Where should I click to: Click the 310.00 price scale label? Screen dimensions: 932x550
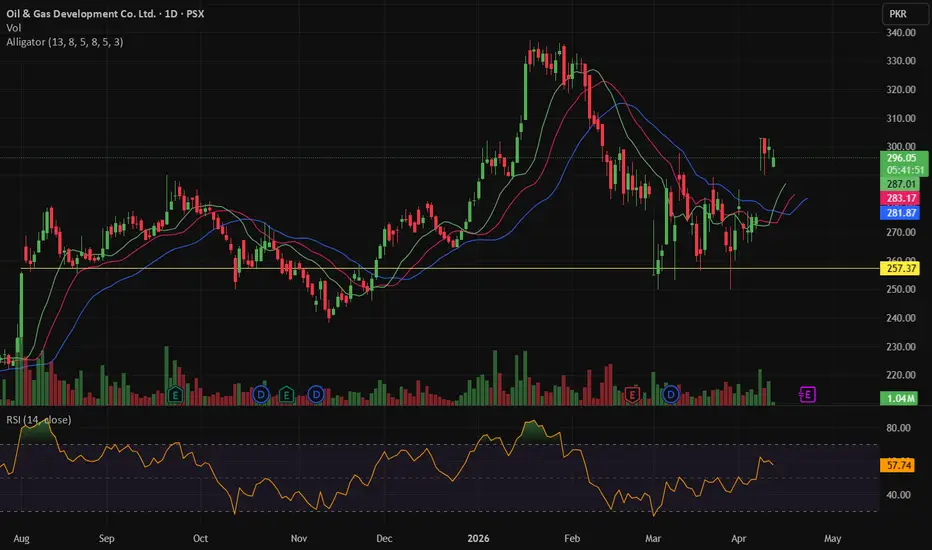click(901, 118)
